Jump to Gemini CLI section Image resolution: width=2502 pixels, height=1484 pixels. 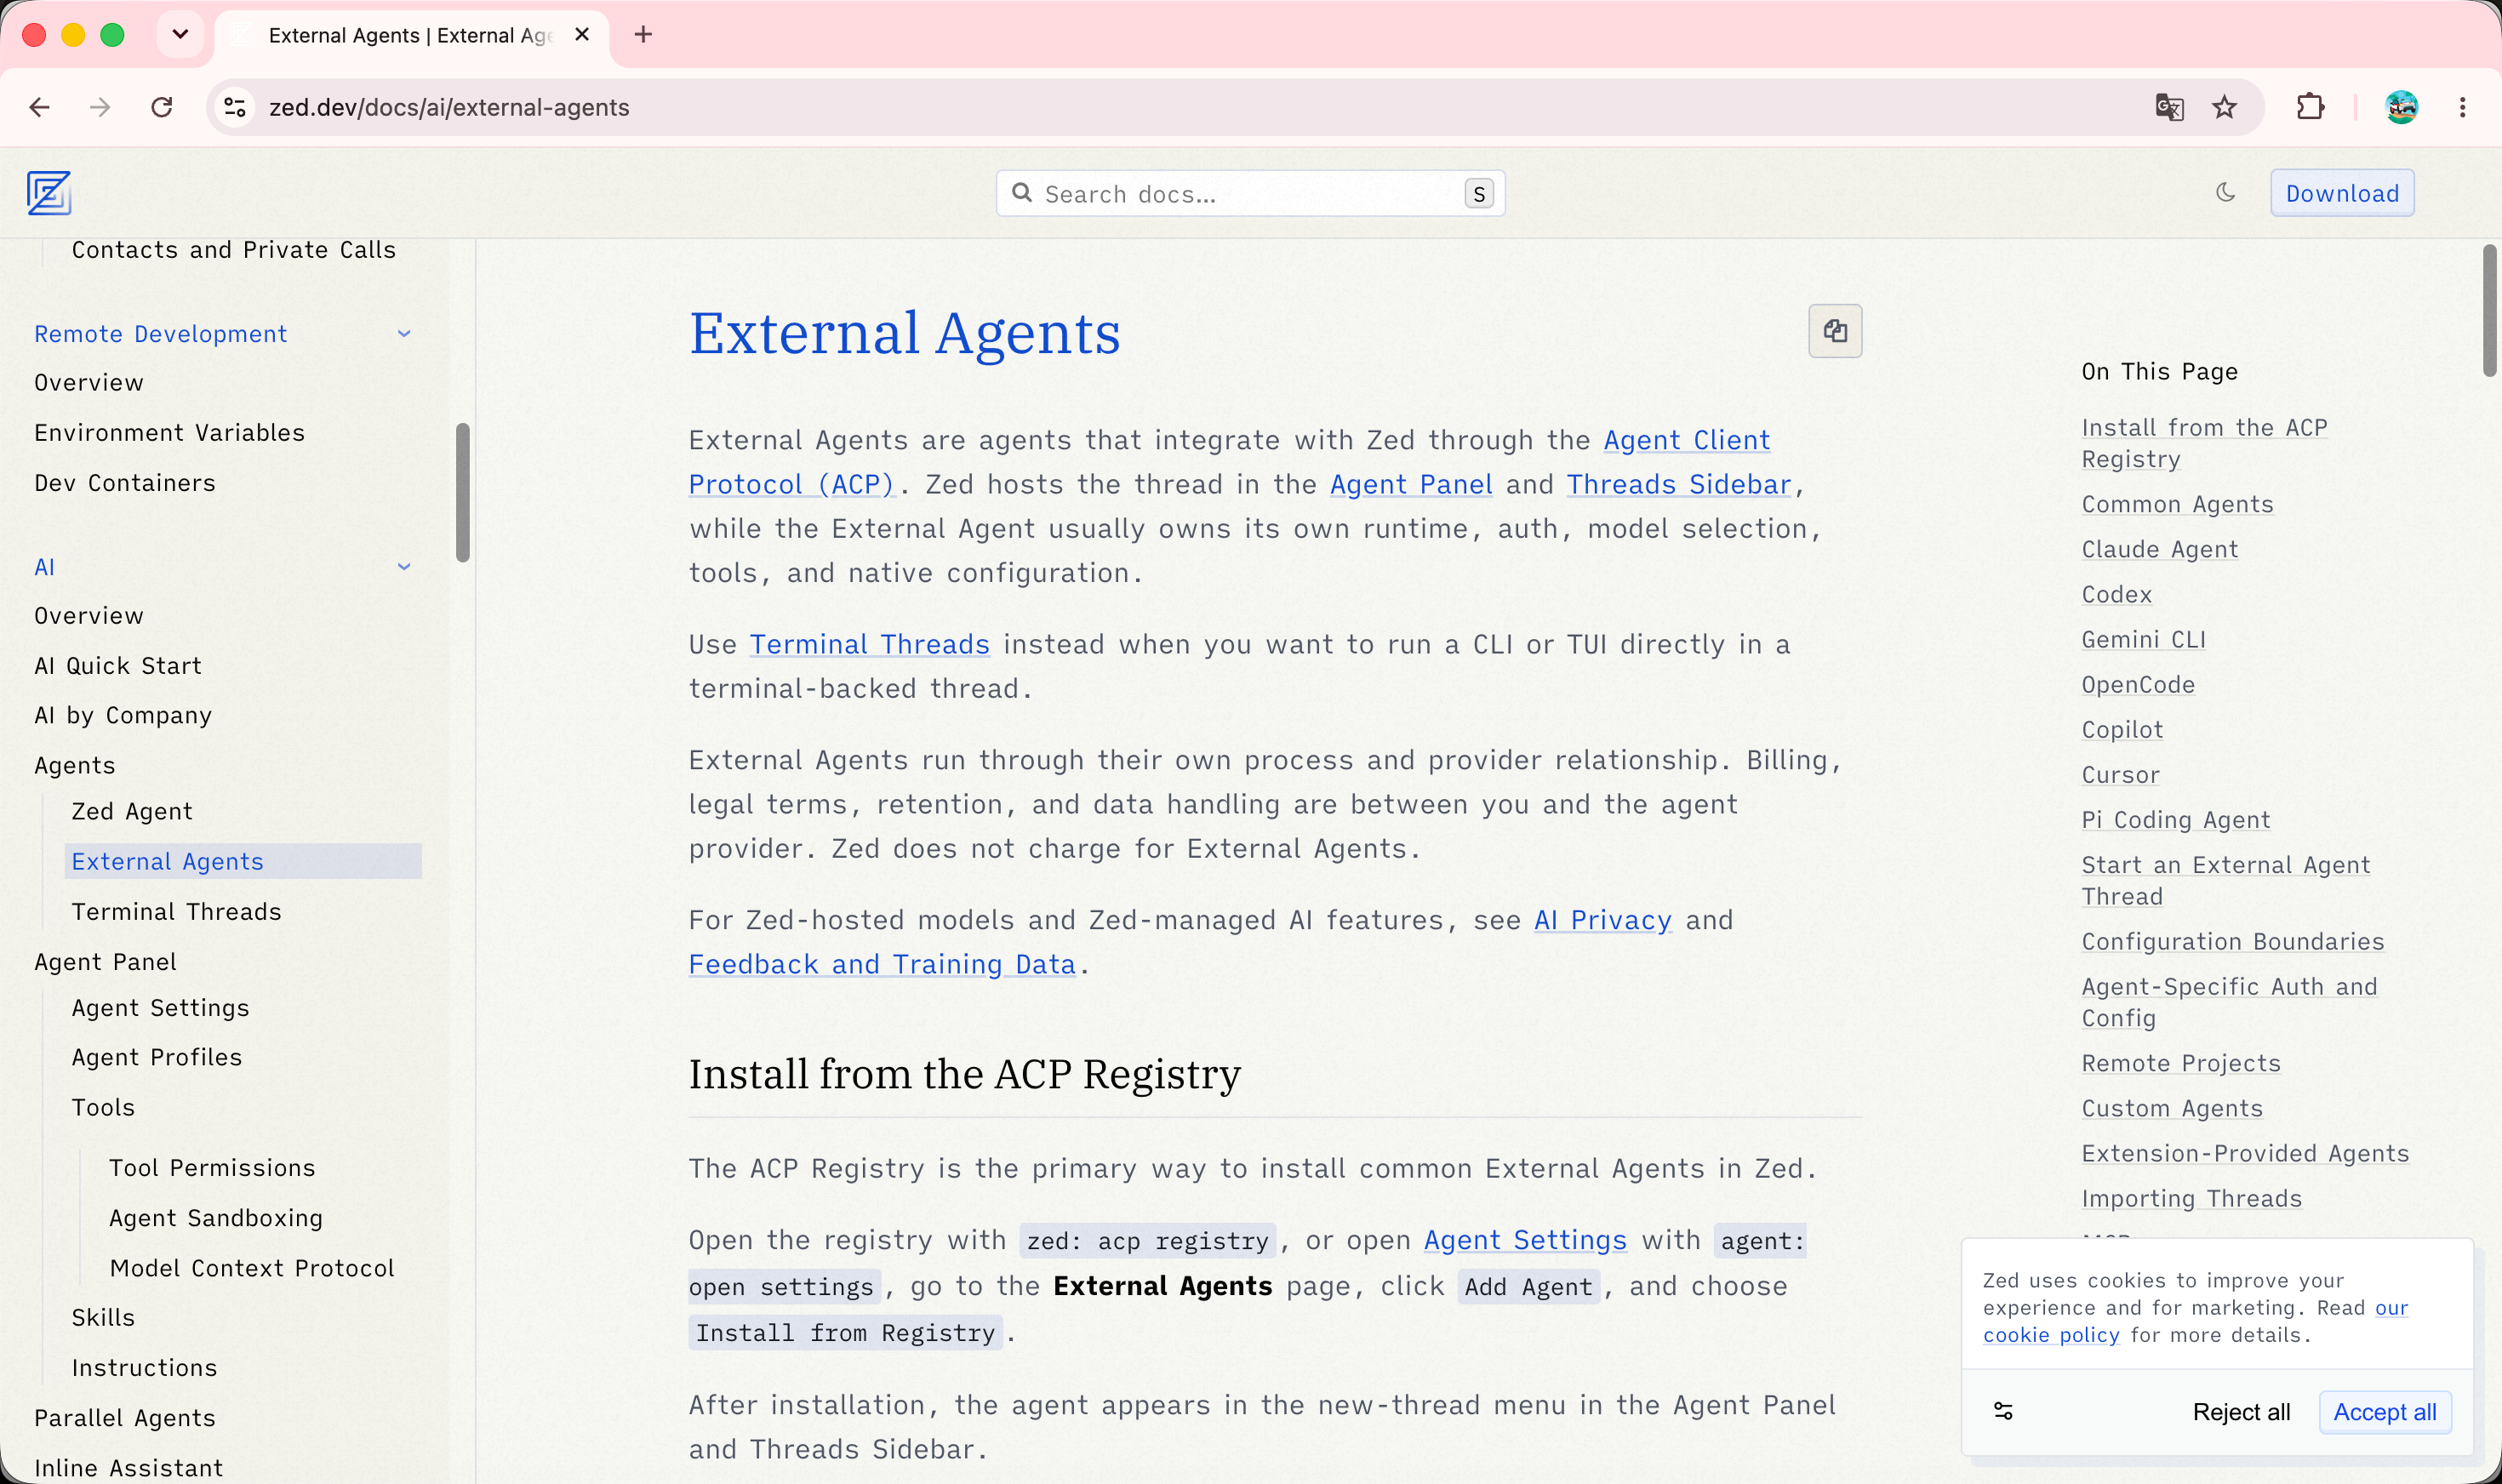click(x=2143, y=640)
